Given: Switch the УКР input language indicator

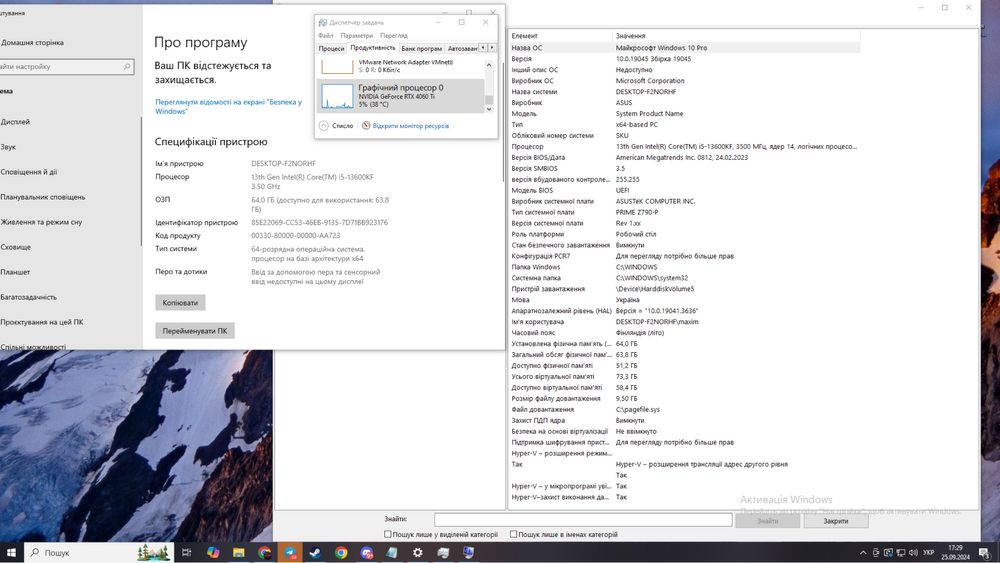Looking at the screenshot, I should tap(929, 552).
